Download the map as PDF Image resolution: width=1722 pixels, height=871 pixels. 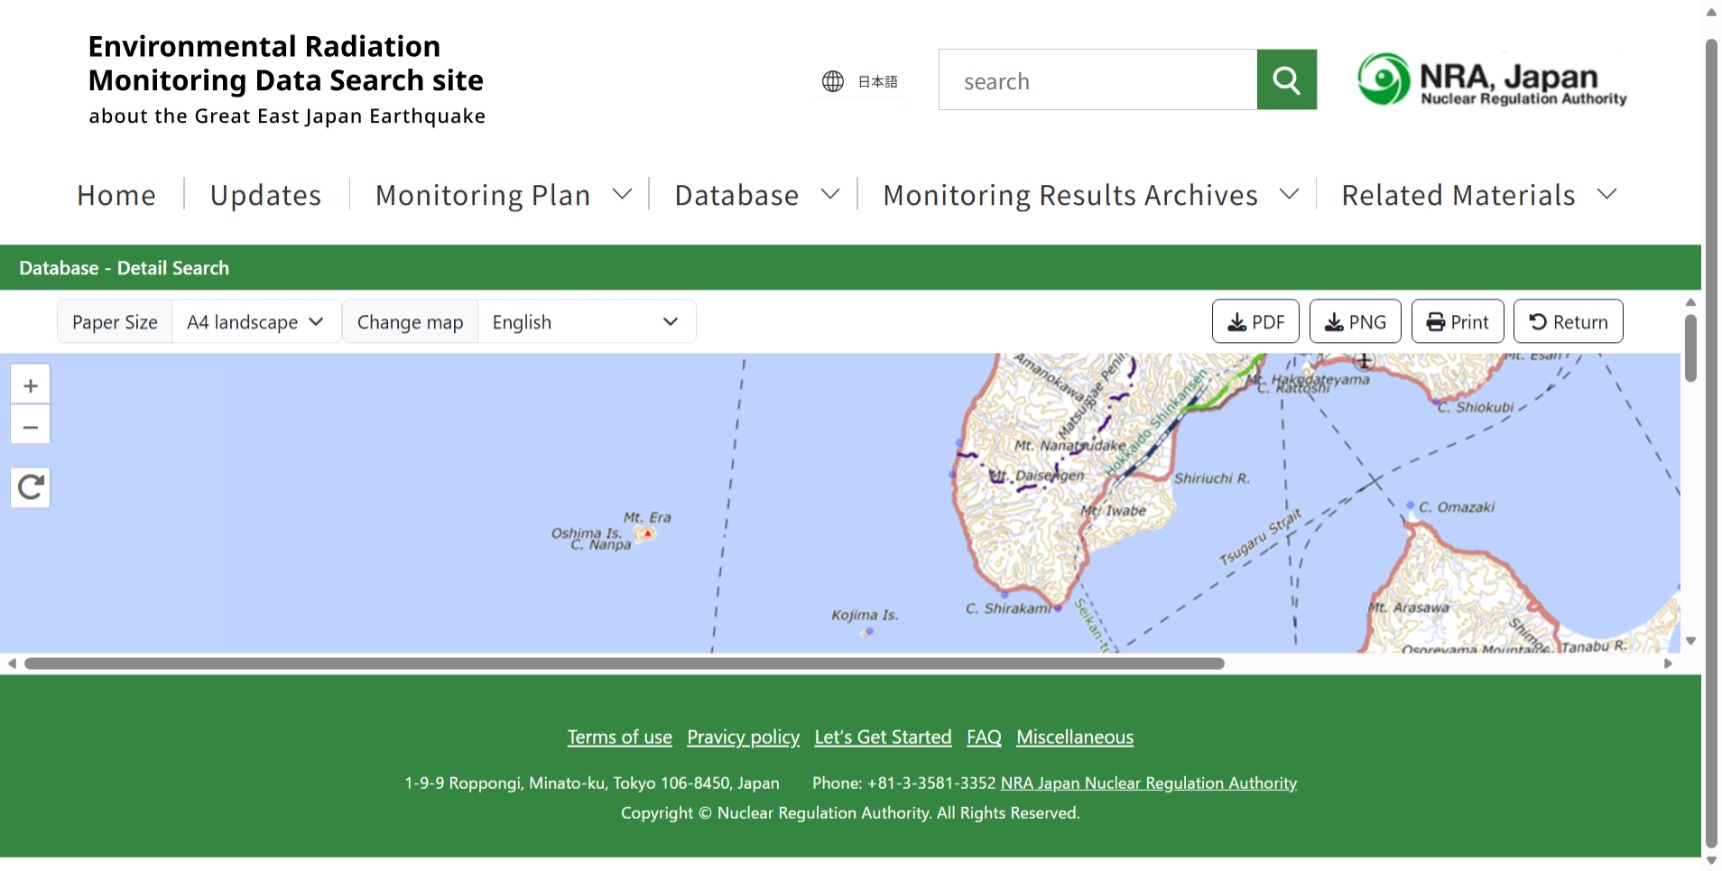[1255, 322]
